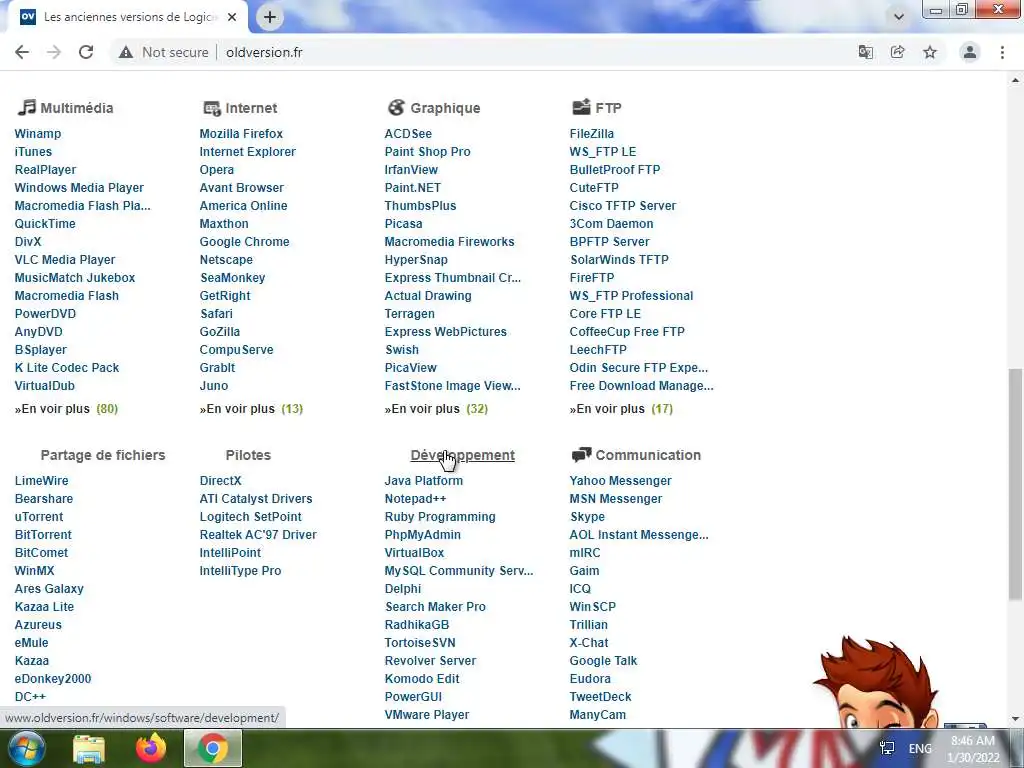
Task: Open the Macromedia Fireworks link
Action: (x=449, y=242)
